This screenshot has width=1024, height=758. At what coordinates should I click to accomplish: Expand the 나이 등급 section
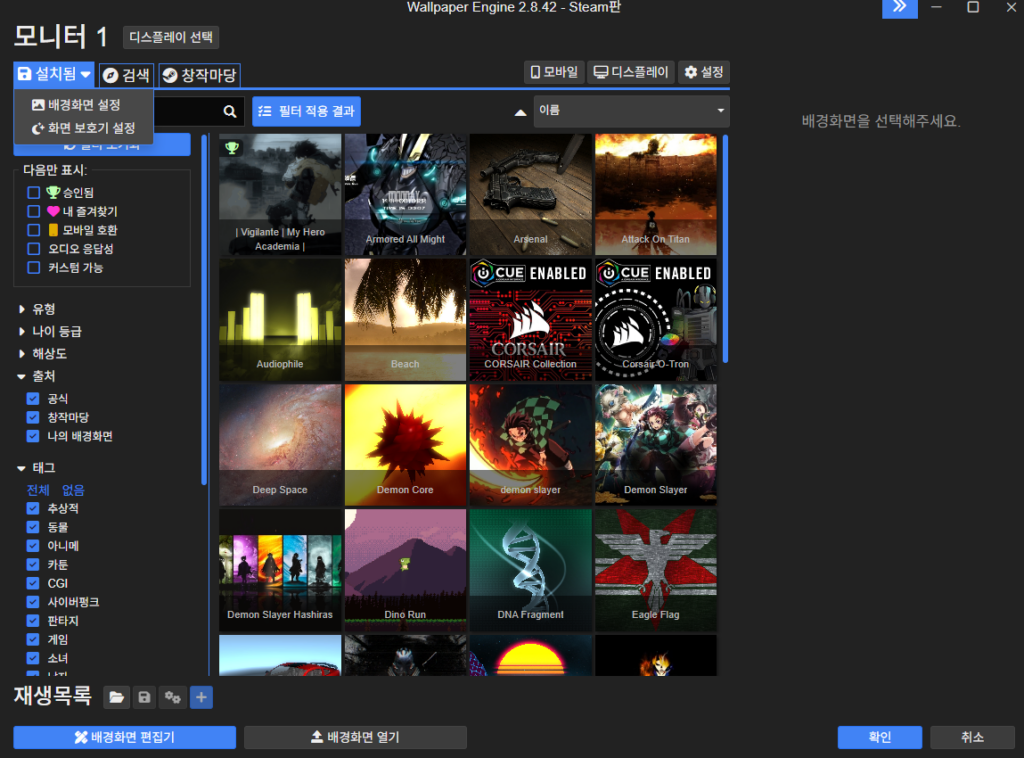coord(50,331)
